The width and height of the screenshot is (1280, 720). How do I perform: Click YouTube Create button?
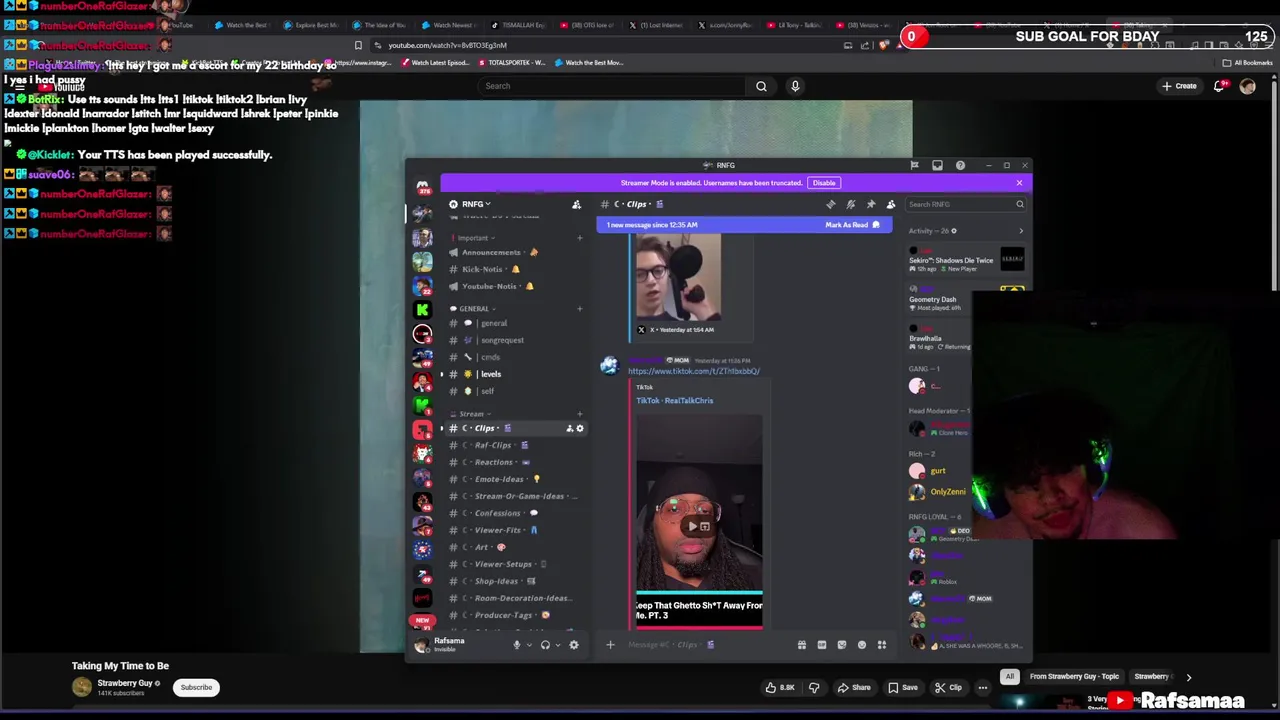point(1179,86)
